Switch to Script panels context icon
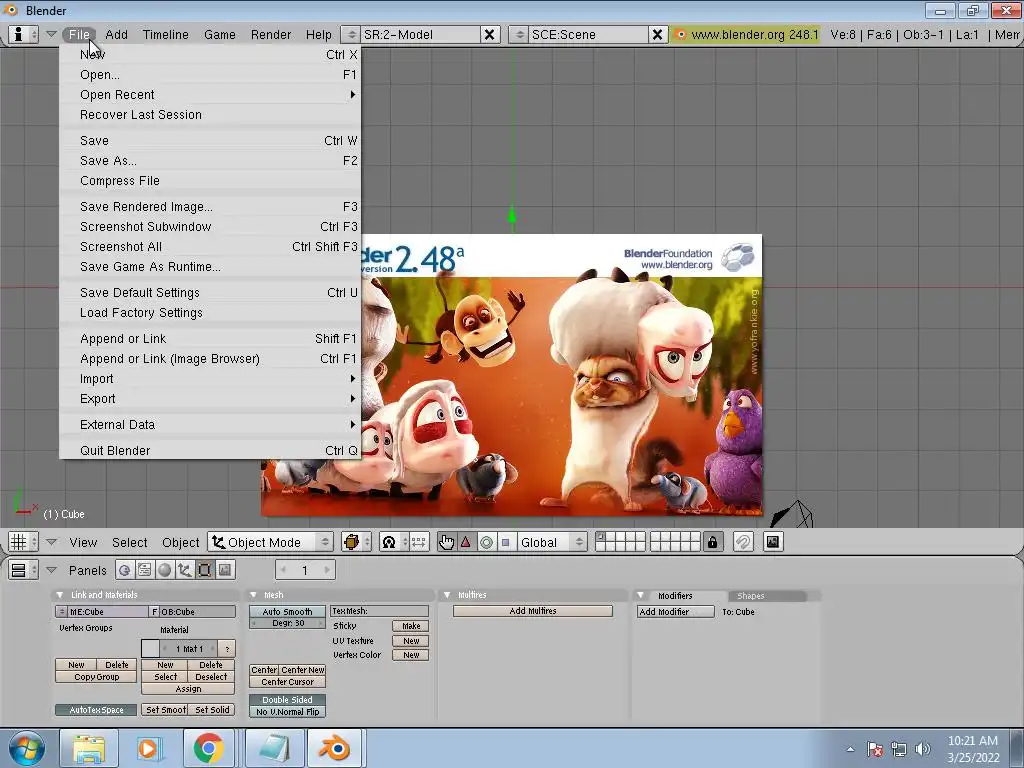The width and height of the screenshot is (1024, 768). (x=144, y=570)
